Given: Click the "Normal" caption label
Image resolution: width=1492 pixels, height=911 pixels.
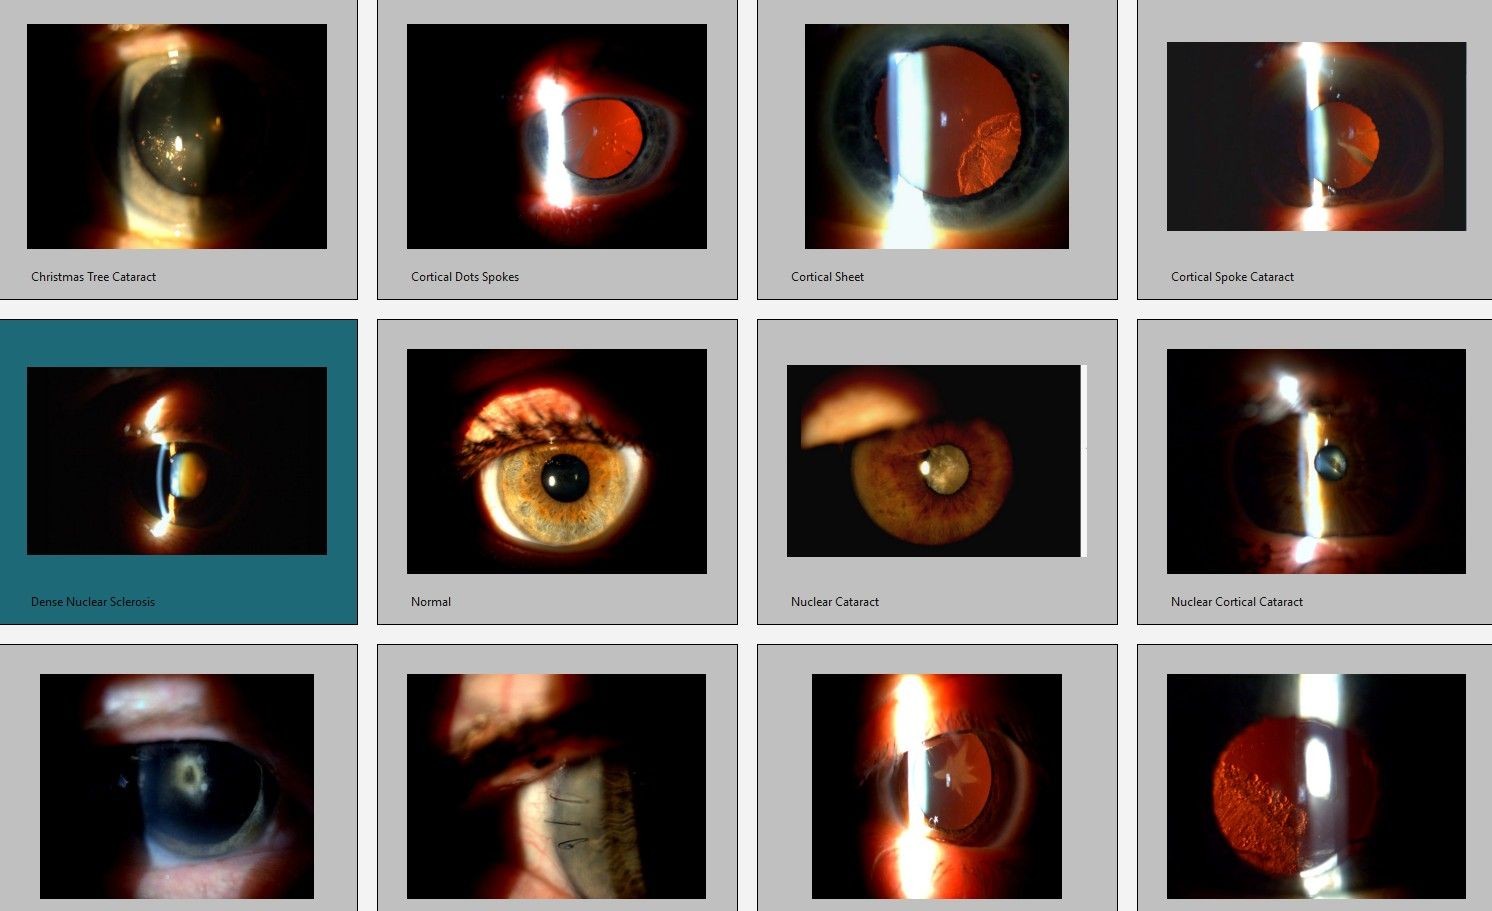Looking at the screenshot, I should click(431, 602).
